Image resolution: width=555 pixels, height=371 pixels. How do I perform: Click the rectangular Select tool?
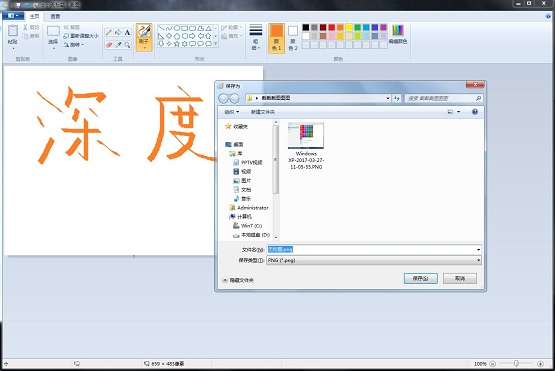pos(53,31)
